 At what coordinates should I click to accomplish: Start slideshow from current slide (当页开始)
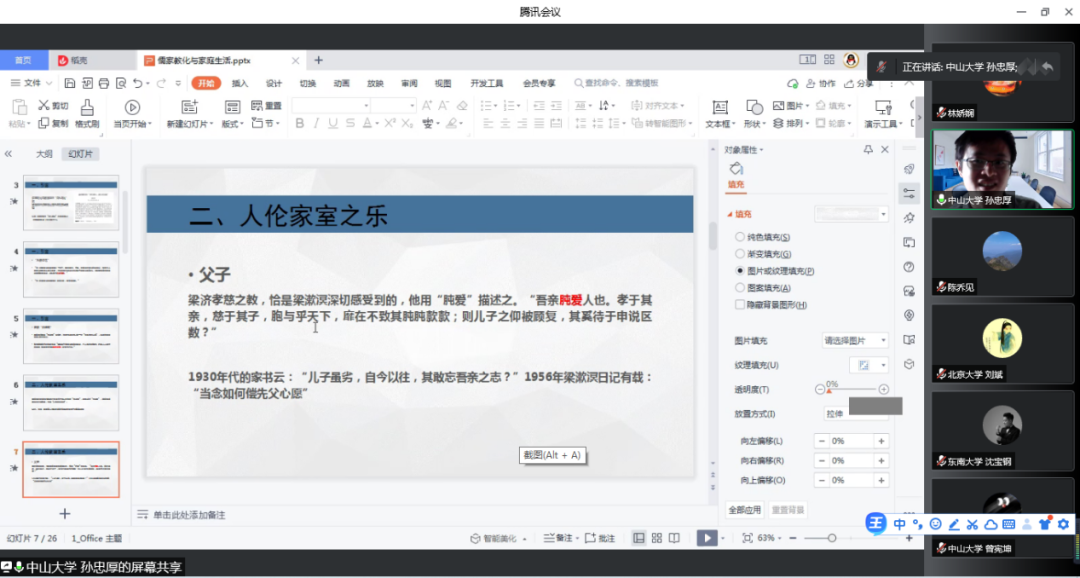point(132,114)
